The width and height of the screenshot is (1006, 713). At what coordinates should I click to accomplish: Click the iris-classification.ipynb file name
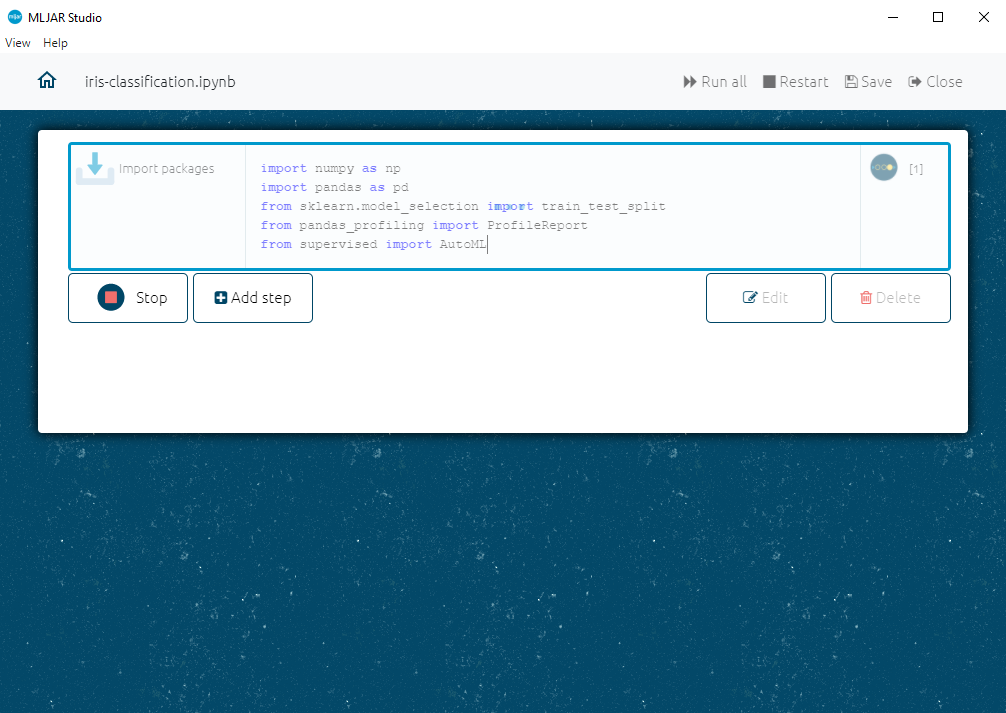tap(160, 82)
